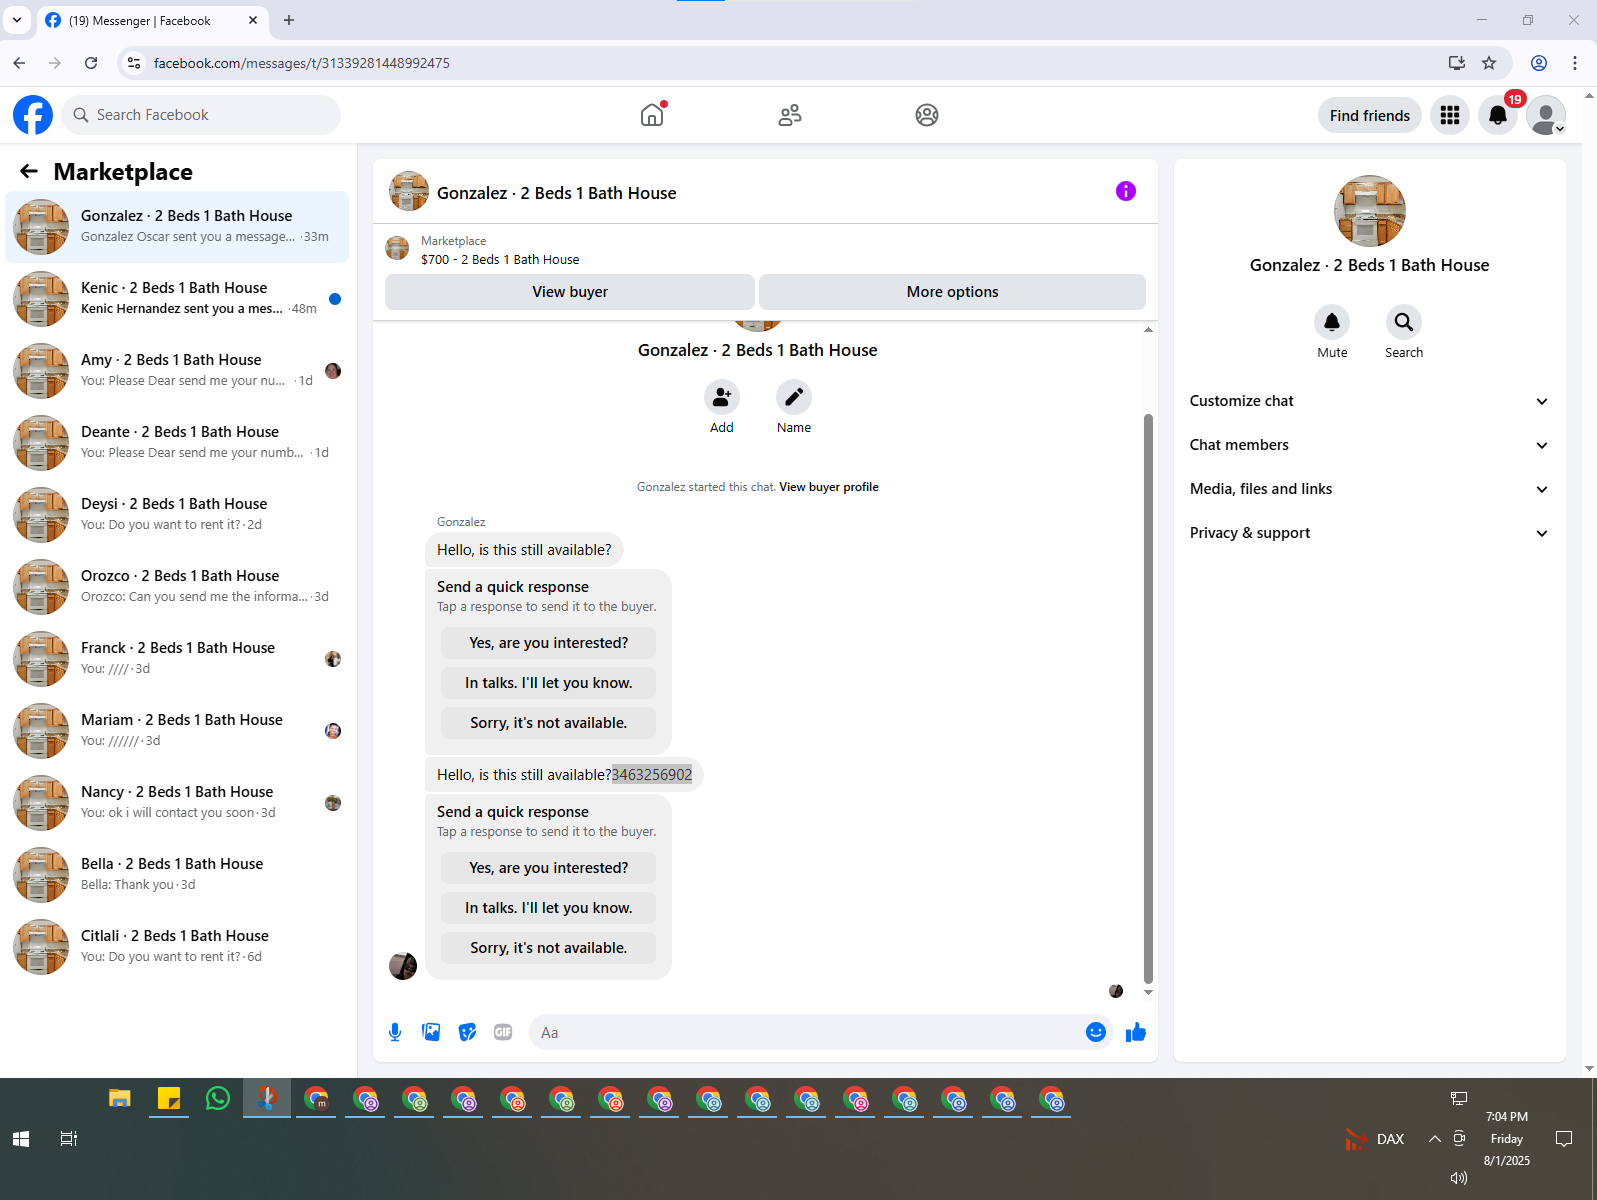1597x1200 pixels.
Task: Open View buyer profile link
Action: point(829,487)
